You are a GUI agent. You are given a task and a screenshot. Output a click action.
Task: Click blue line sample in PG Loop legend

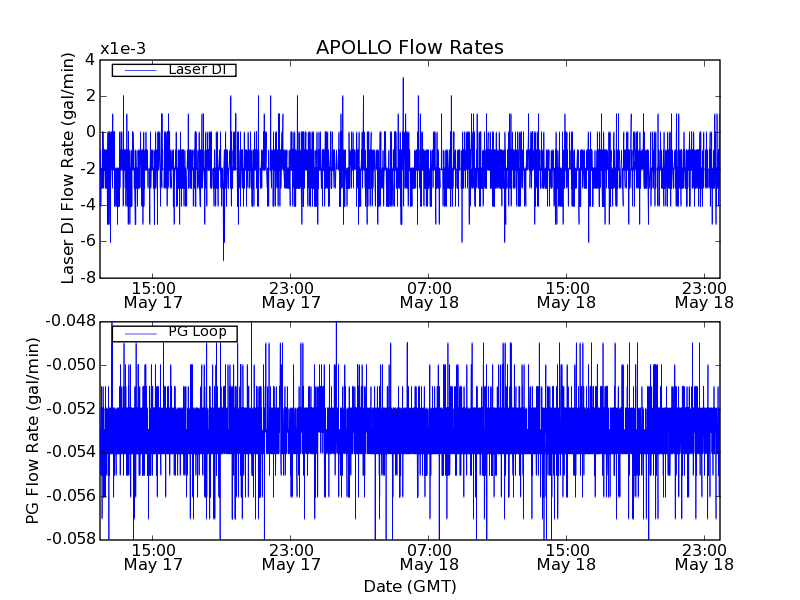click(x=139, y=333)
